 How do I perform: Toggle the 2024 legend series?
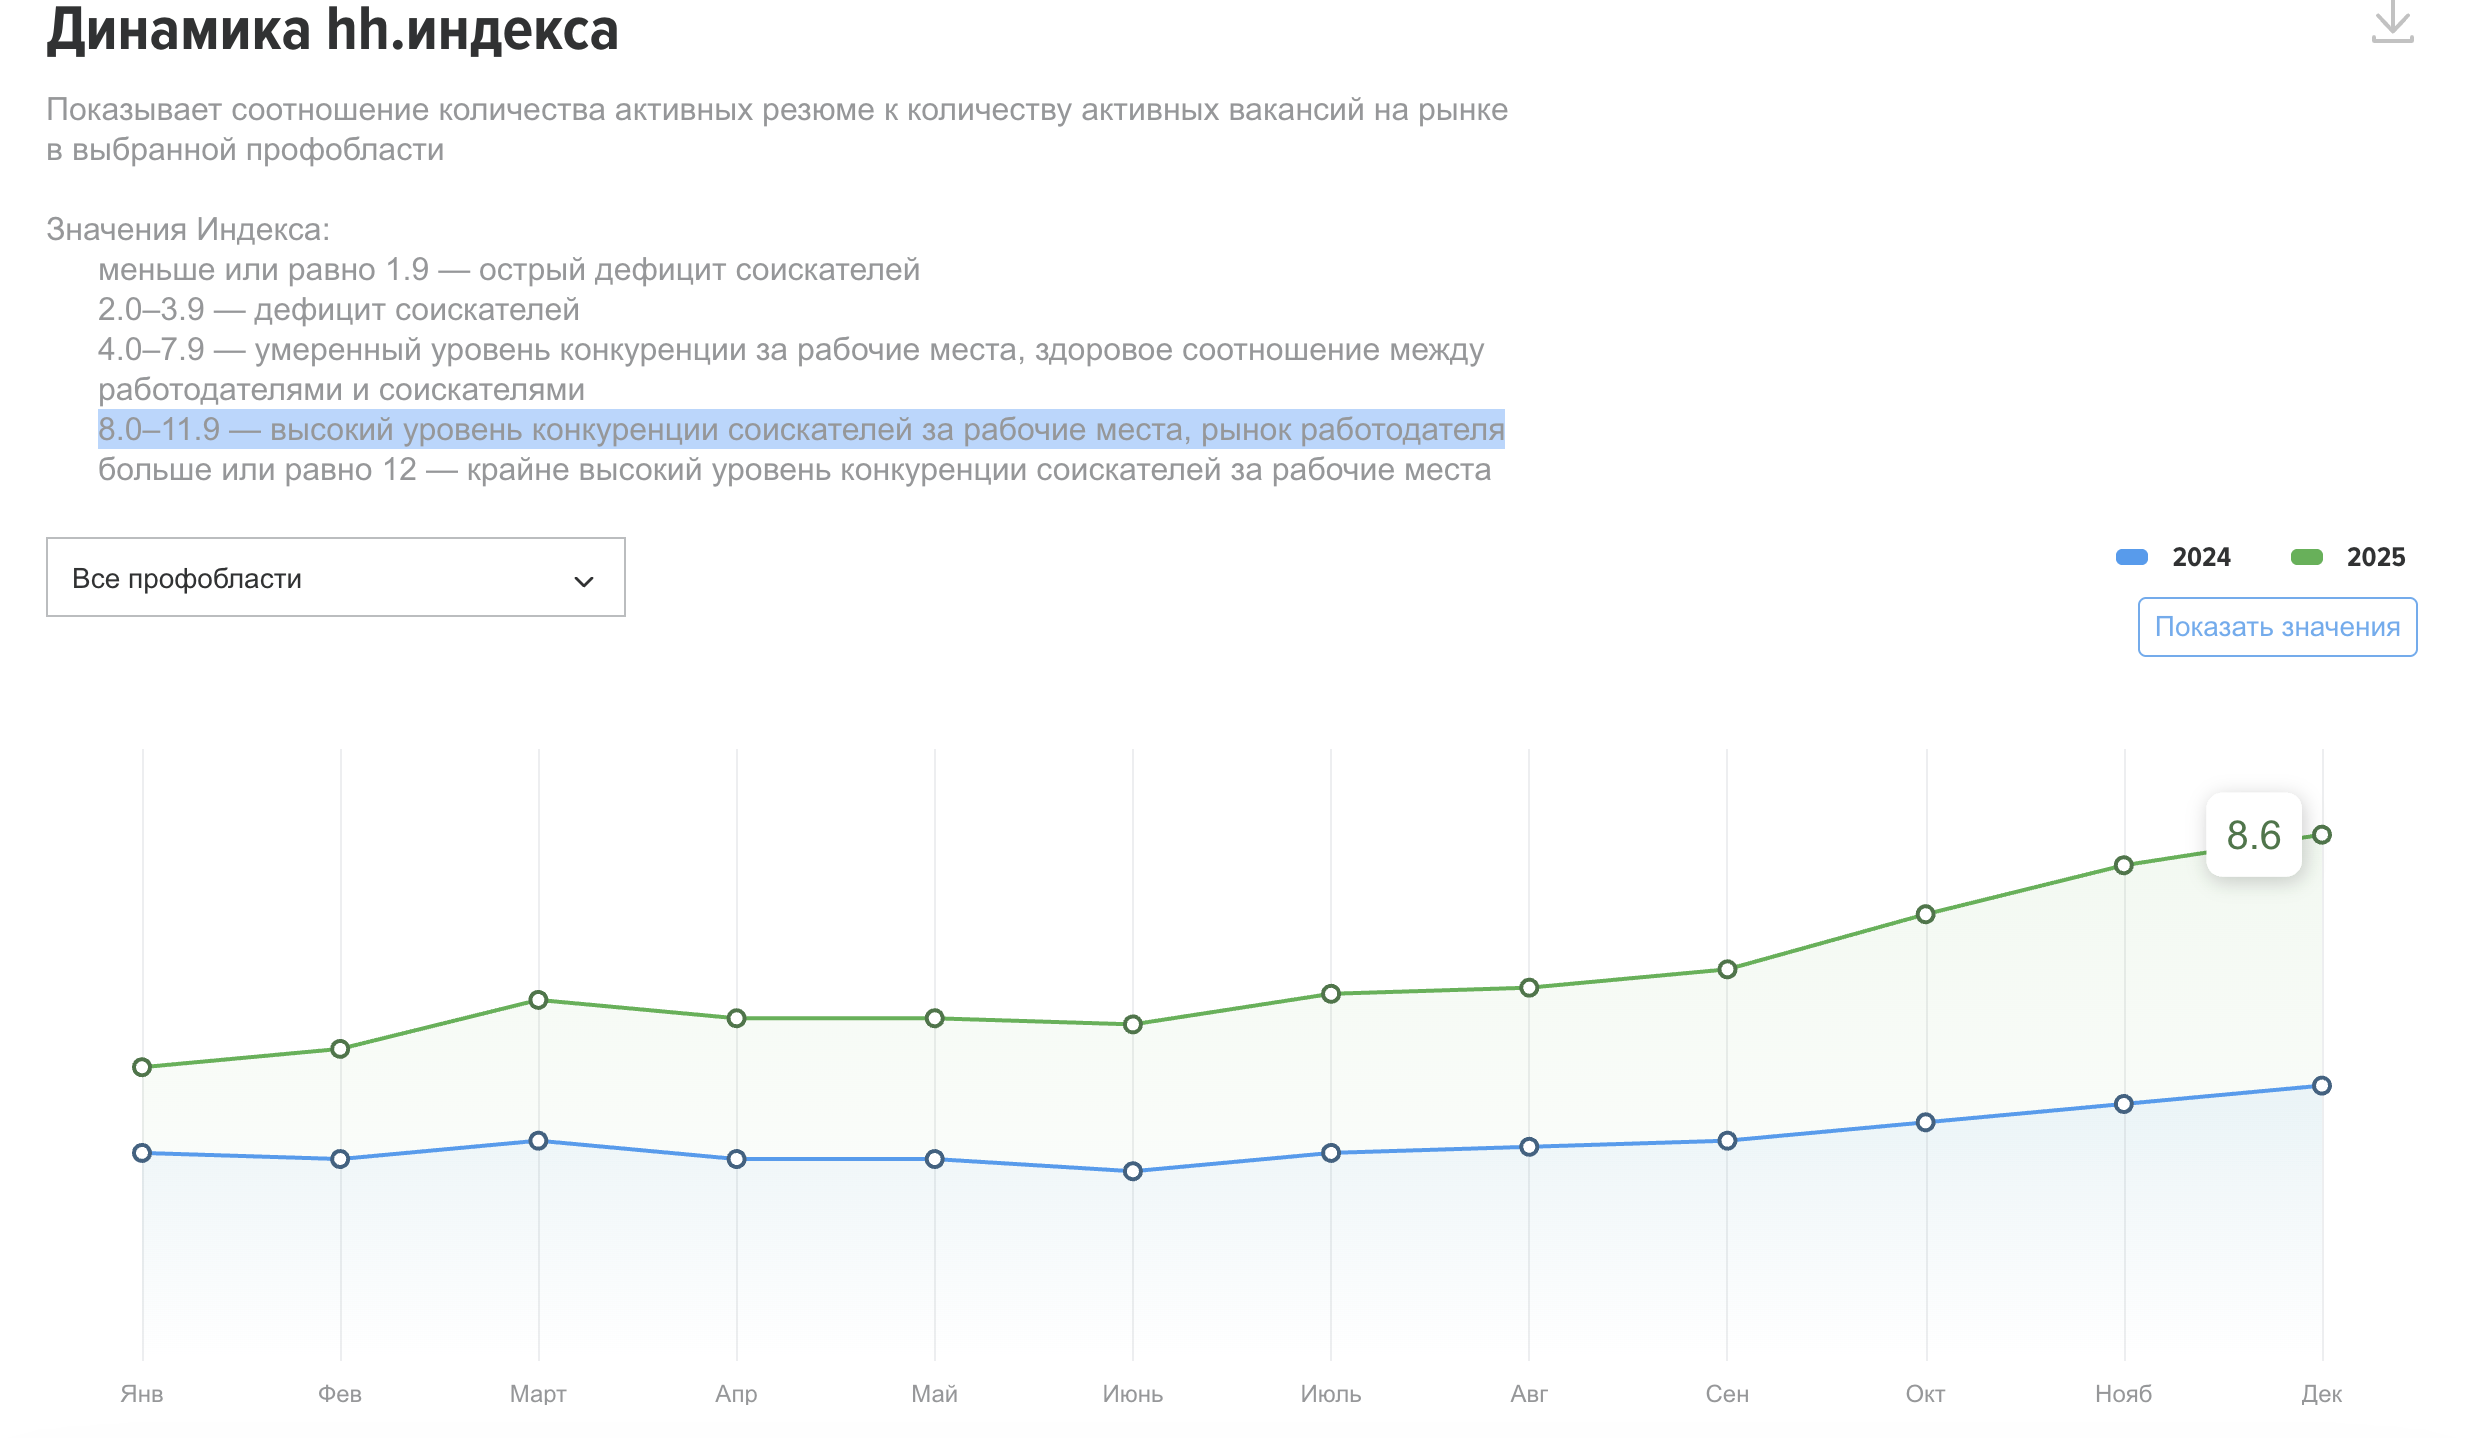pyautogui.click(x=2200, y=557)
